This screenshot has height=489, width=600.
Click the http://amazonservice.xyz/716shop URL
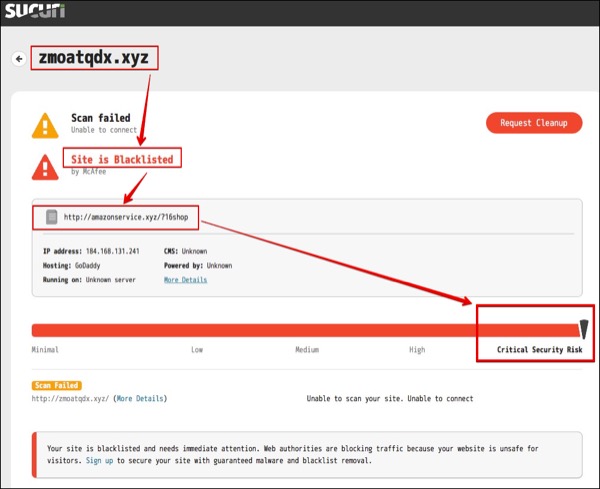126,216
